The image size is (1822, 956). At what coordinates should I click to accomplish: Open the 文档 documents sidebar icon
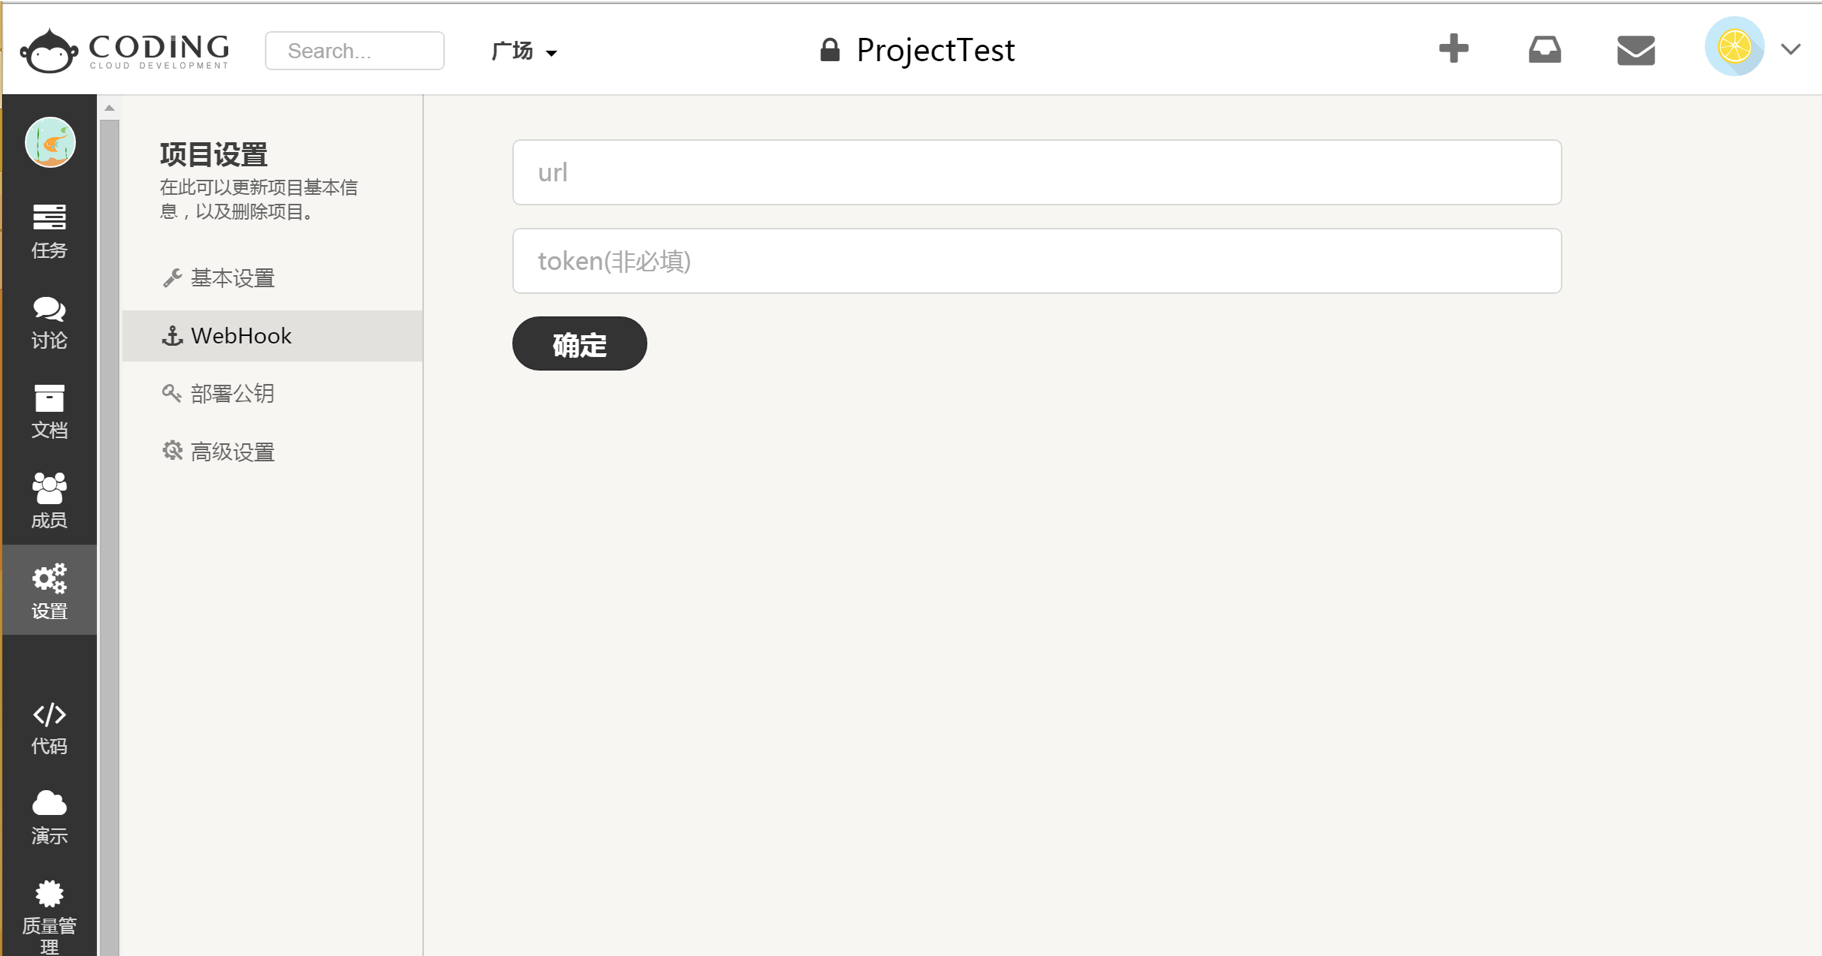click(49, 411)
